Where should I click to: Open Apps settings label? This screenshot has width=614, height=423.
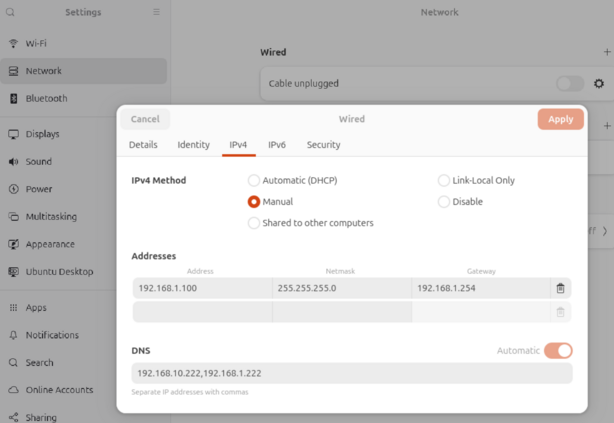(x=36, y=308)
